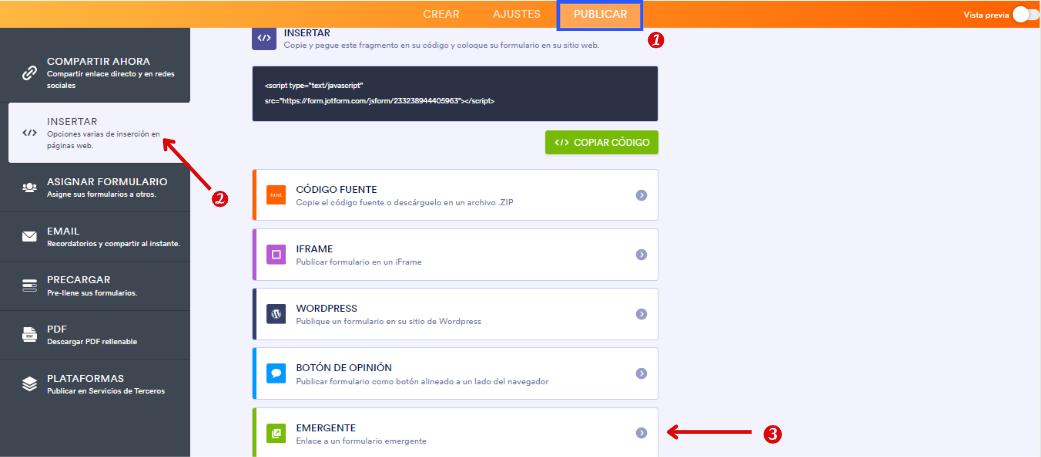Open the EMAIL sidebar section

coord(95,237)
